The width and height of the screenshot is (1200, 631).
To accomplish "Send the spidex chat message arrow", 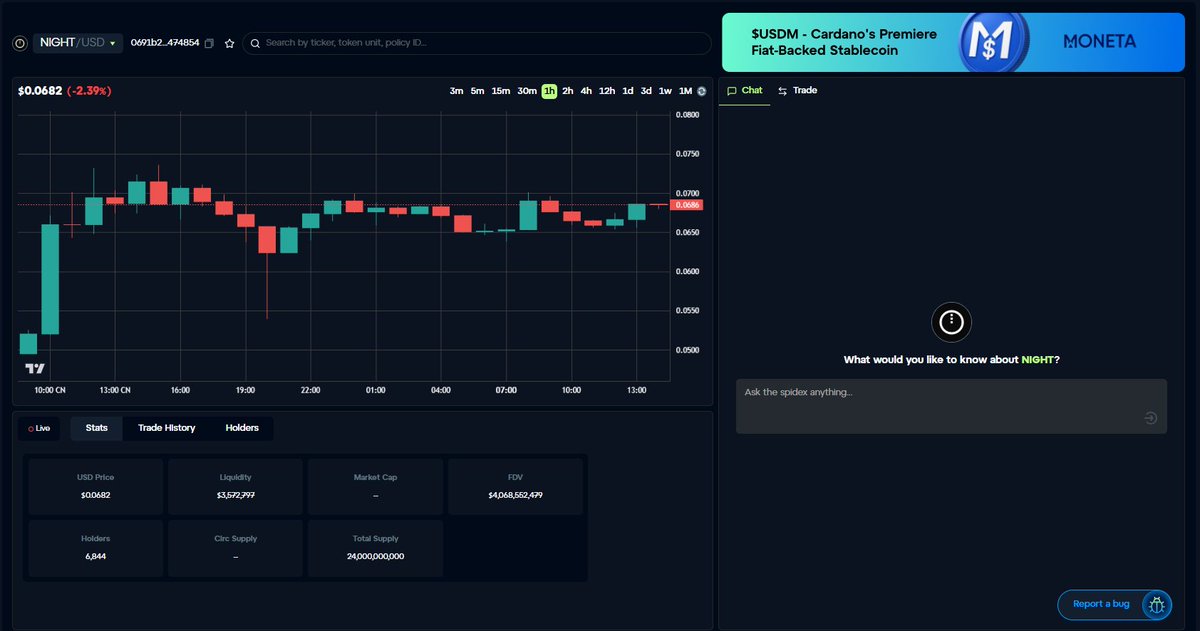I will [x=1151, y=418].
